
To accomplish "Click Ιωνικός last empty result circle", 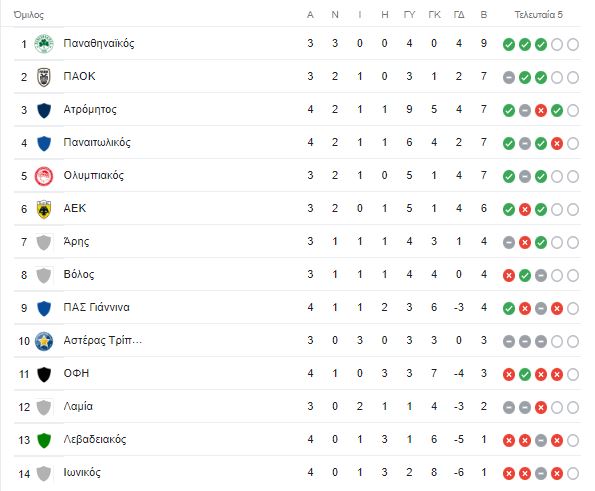I will [x=573, y=474].
